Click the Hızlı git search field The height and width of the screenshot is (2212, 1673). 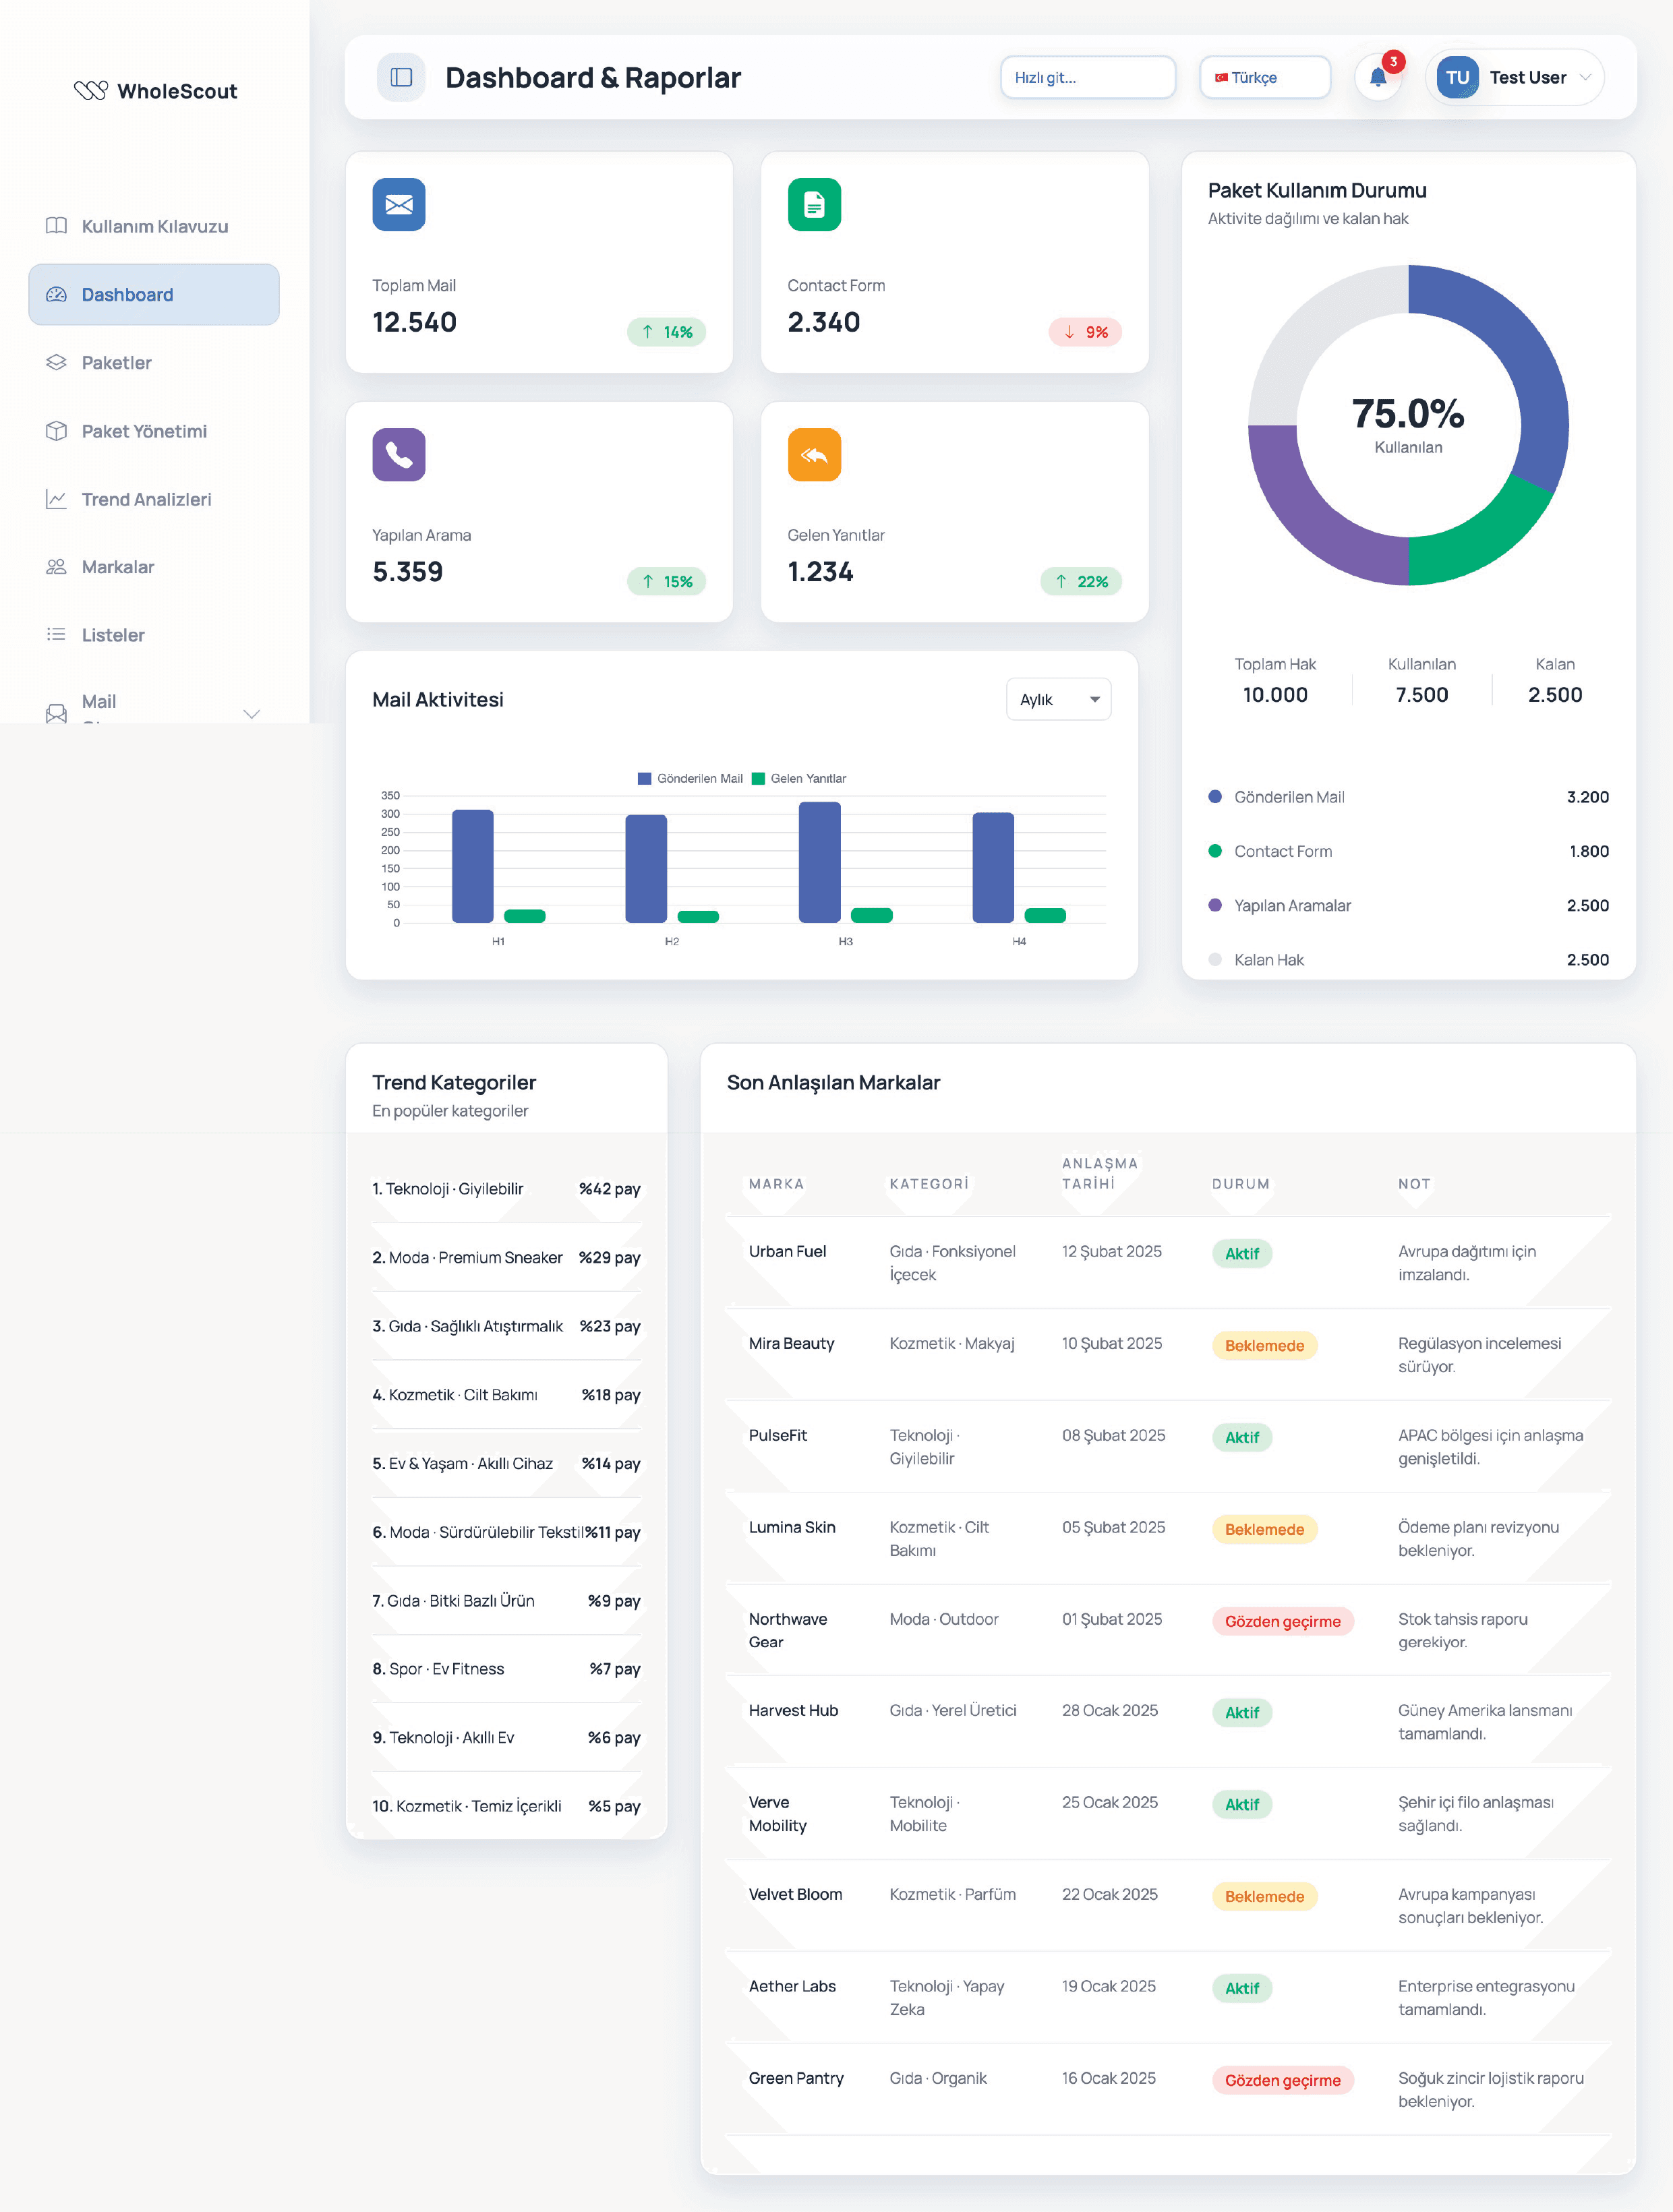1087,77
